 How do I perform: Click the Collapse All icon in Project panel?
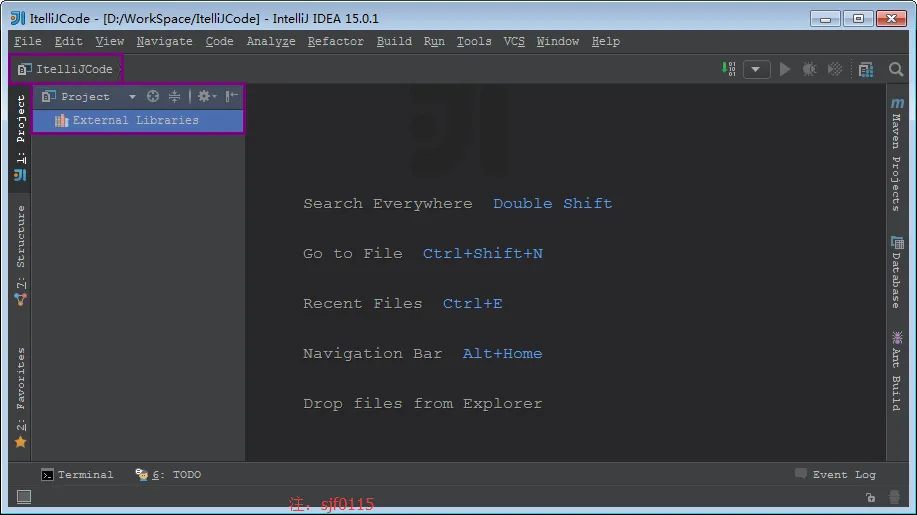174,96
